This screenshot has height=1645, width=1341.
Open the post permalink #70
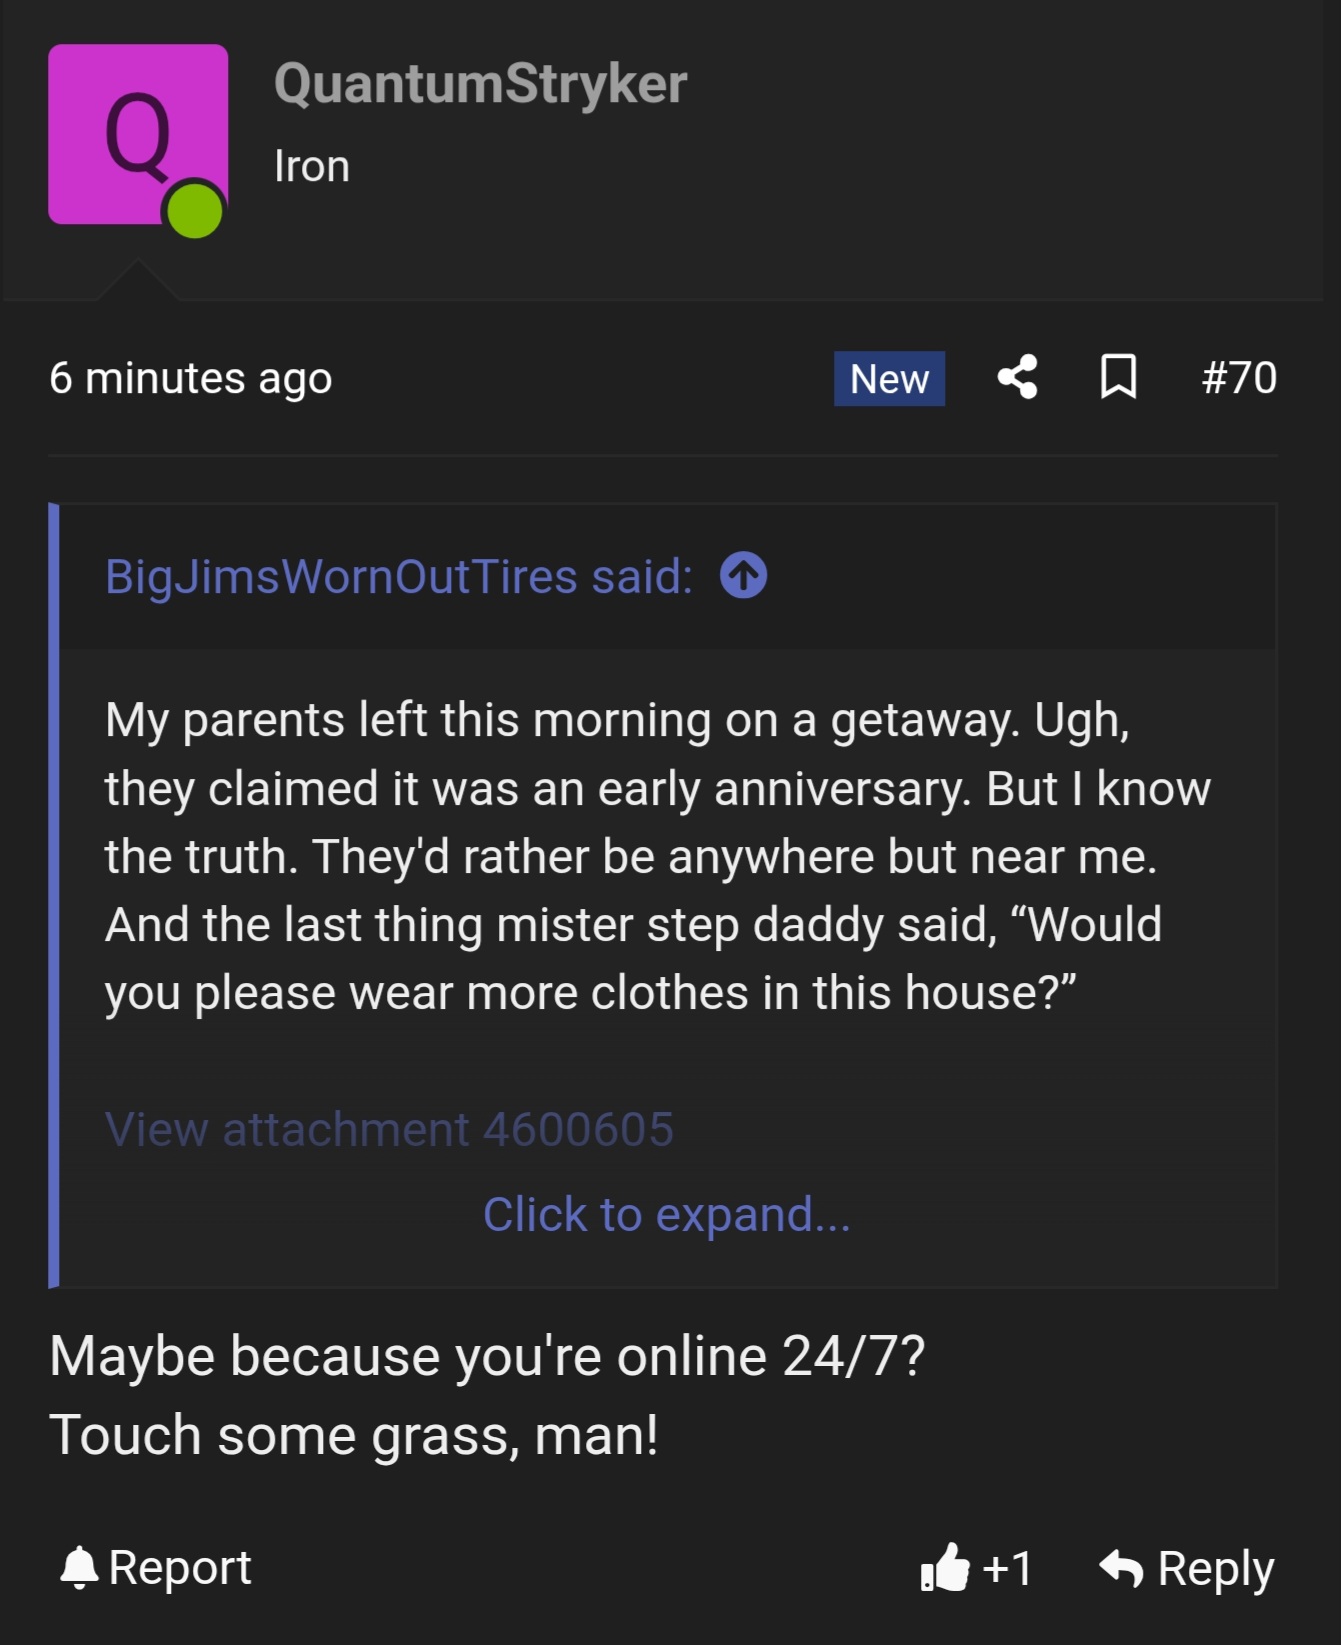1239,378
